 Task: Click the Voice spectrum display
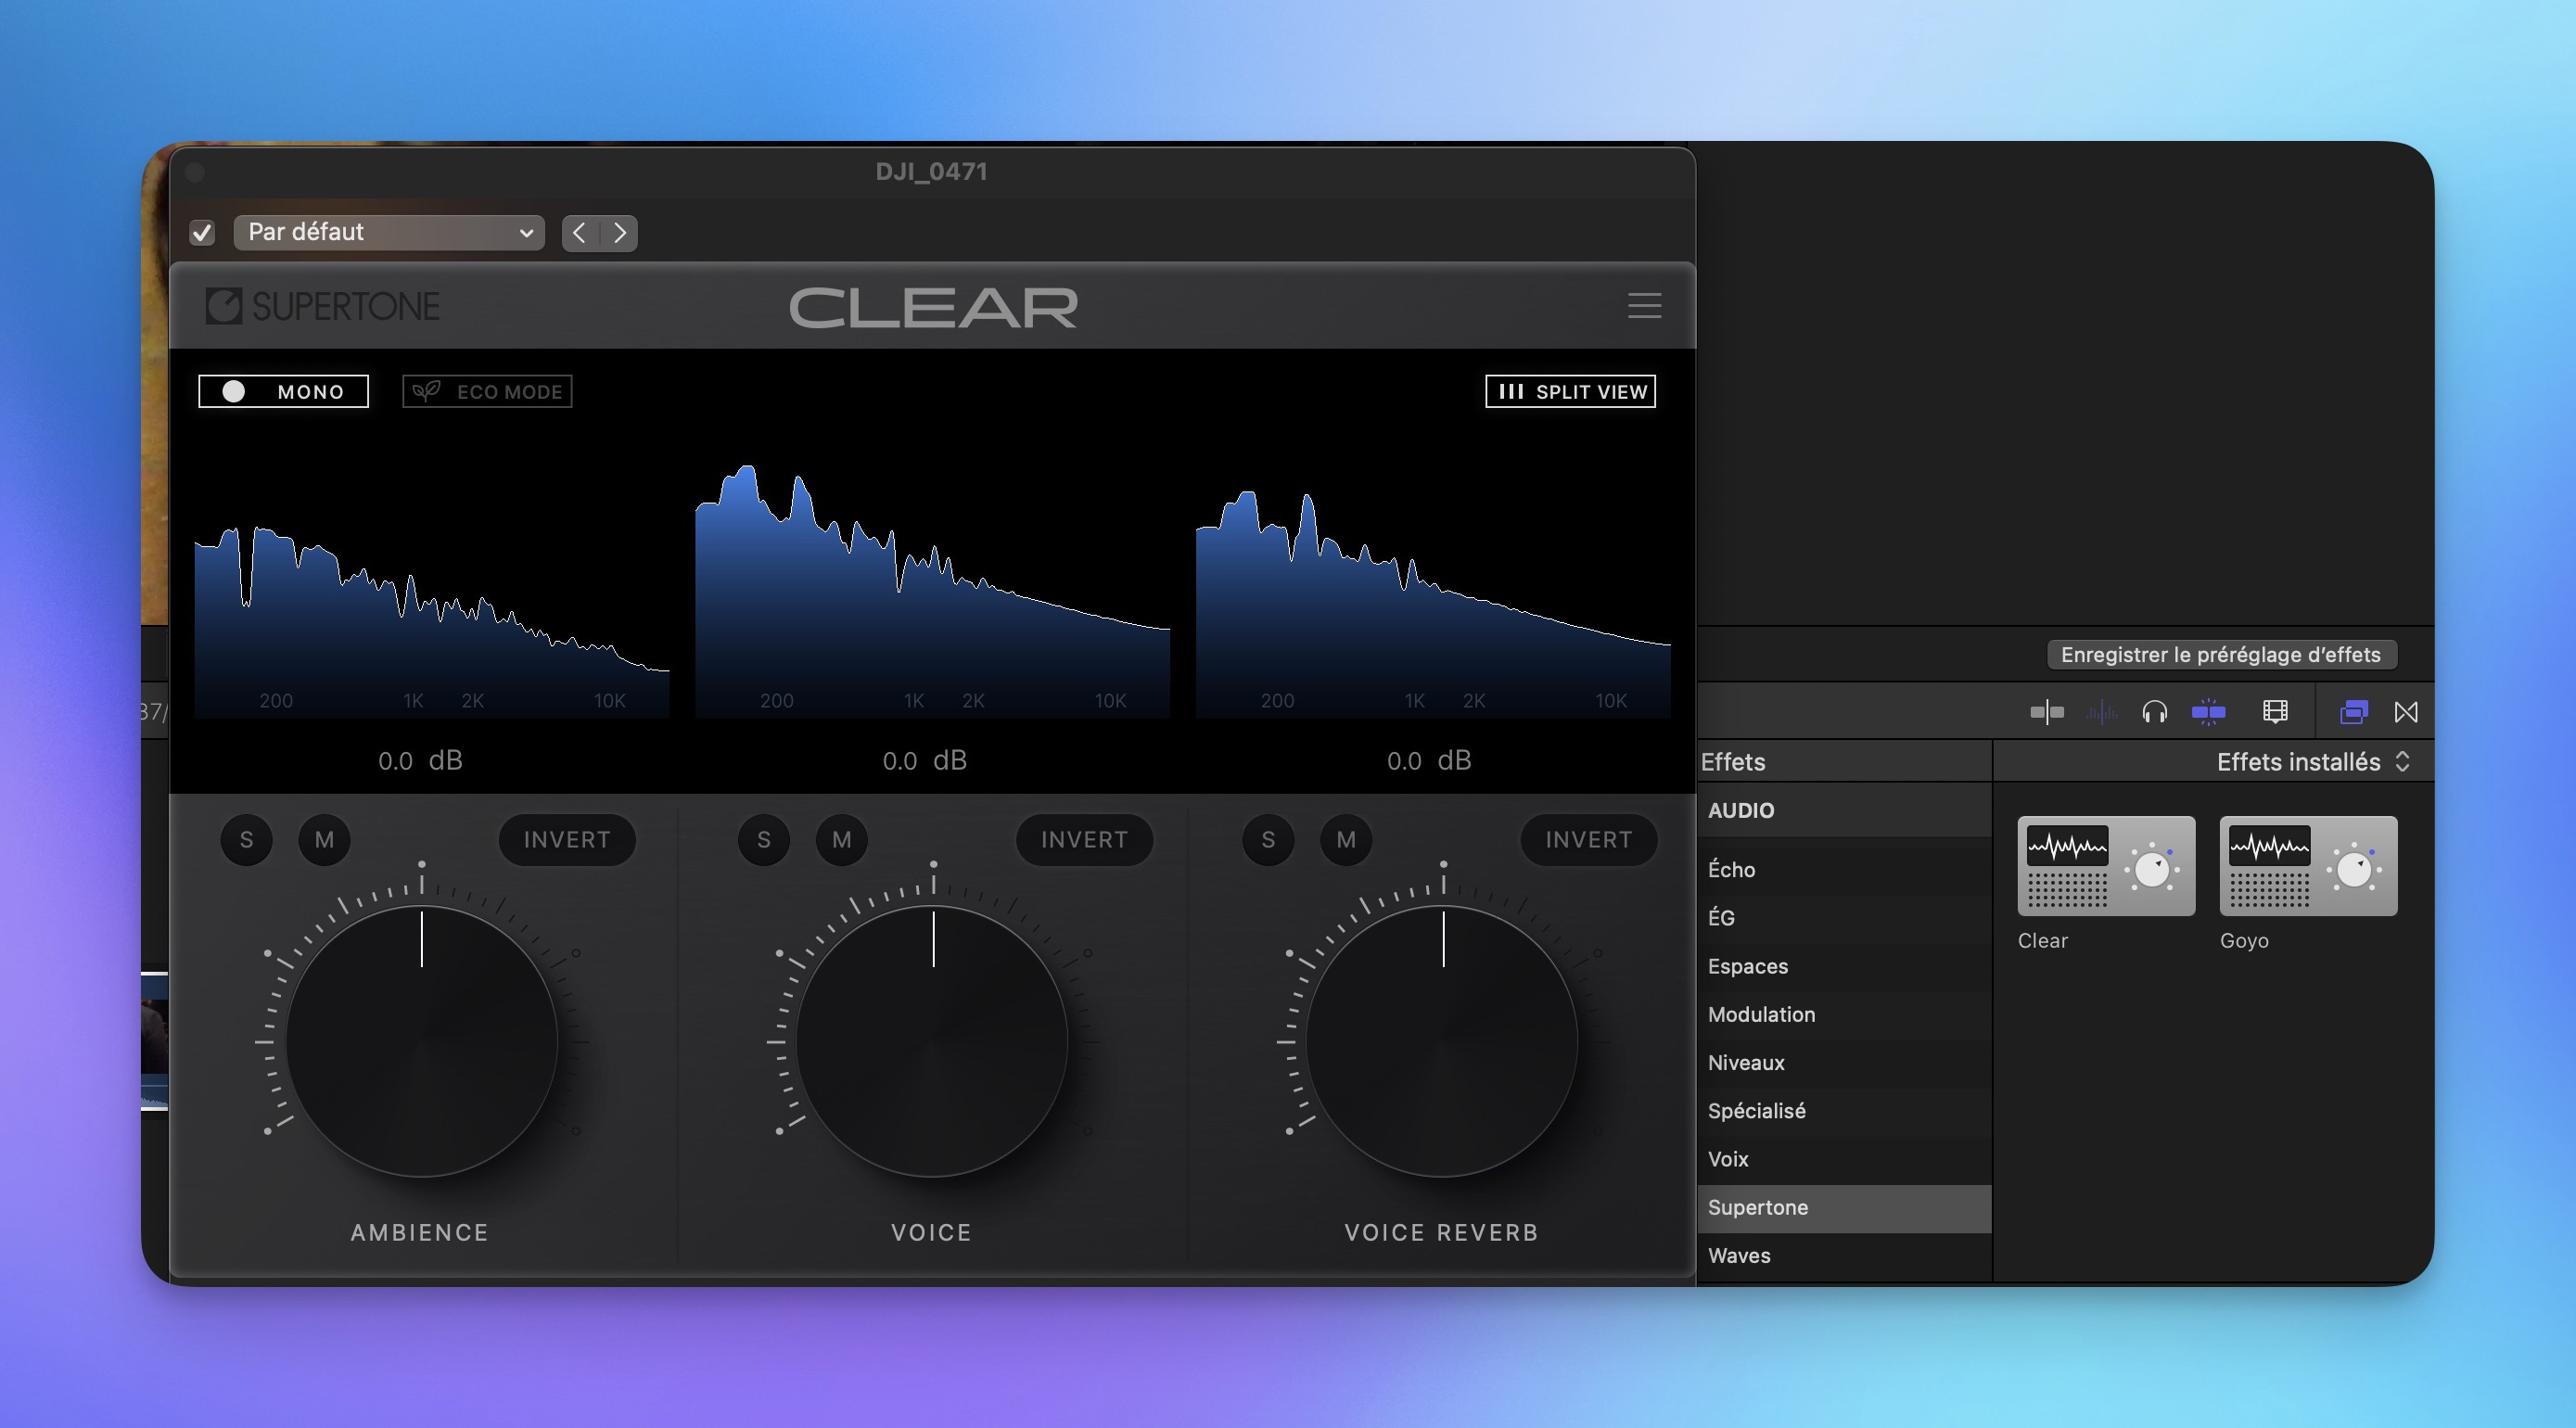(x=932, y=590)
